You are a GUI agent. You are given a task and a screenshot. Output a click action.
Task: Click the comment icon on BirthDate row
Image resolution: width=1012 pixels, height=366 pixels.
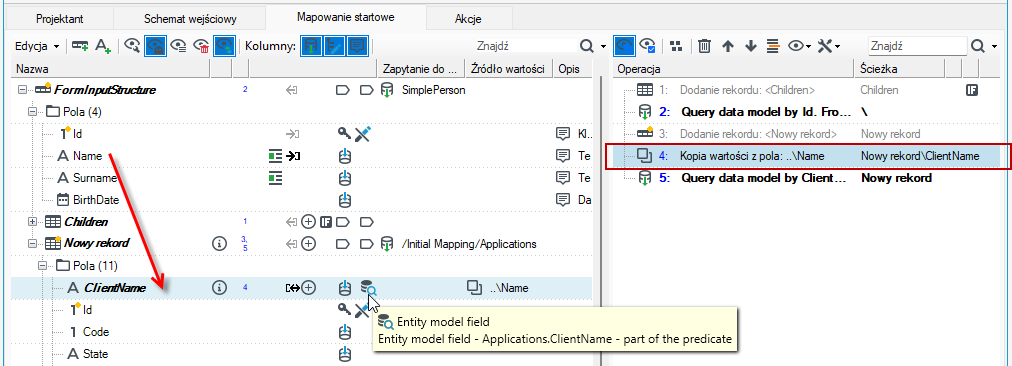[x=563, y=200]
